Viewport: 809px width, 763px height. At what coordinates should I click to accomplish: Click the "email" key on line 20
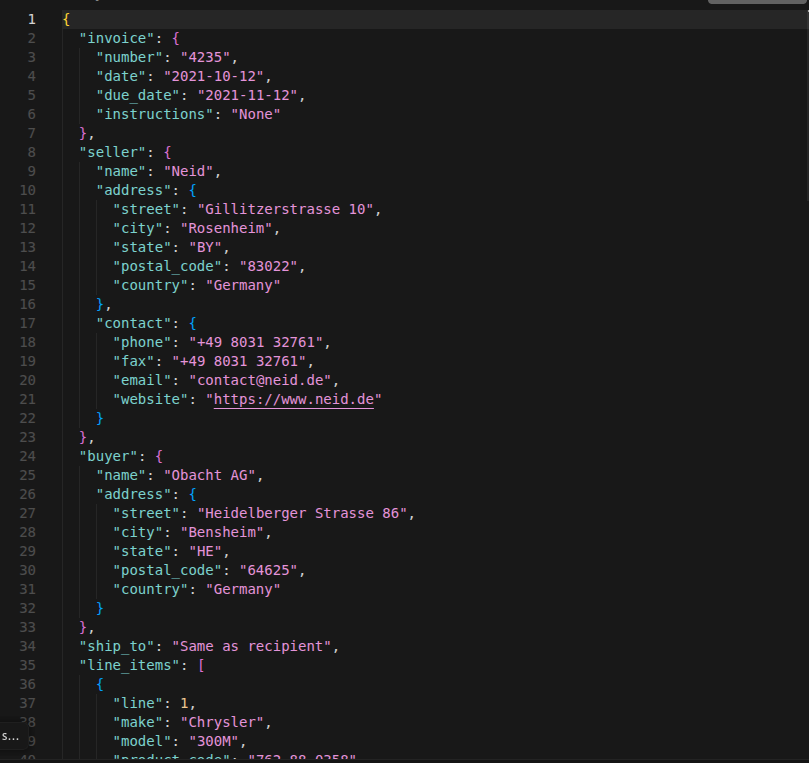[x=142, y=381]
